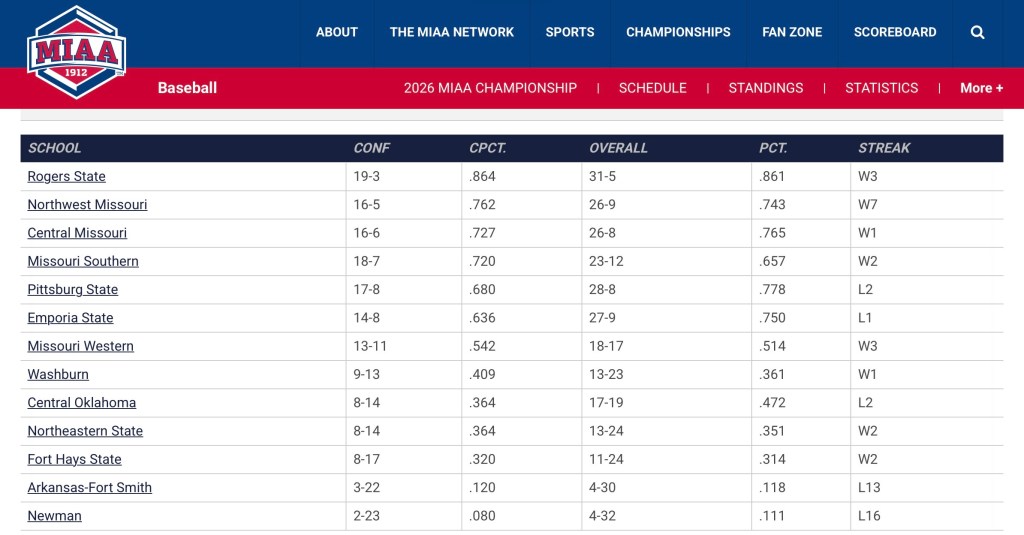Open the Rogers State team link
This screenshot has width=1024, height=535.
coord(67,177)
